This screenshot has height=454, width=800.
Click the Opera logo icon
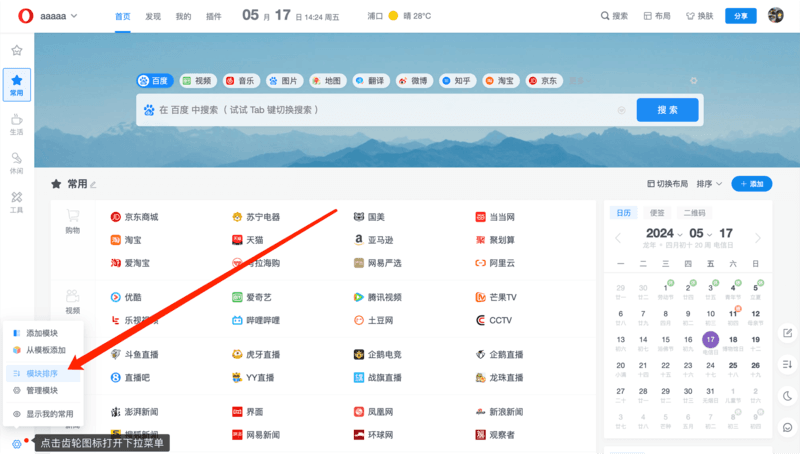coord(25,16)
